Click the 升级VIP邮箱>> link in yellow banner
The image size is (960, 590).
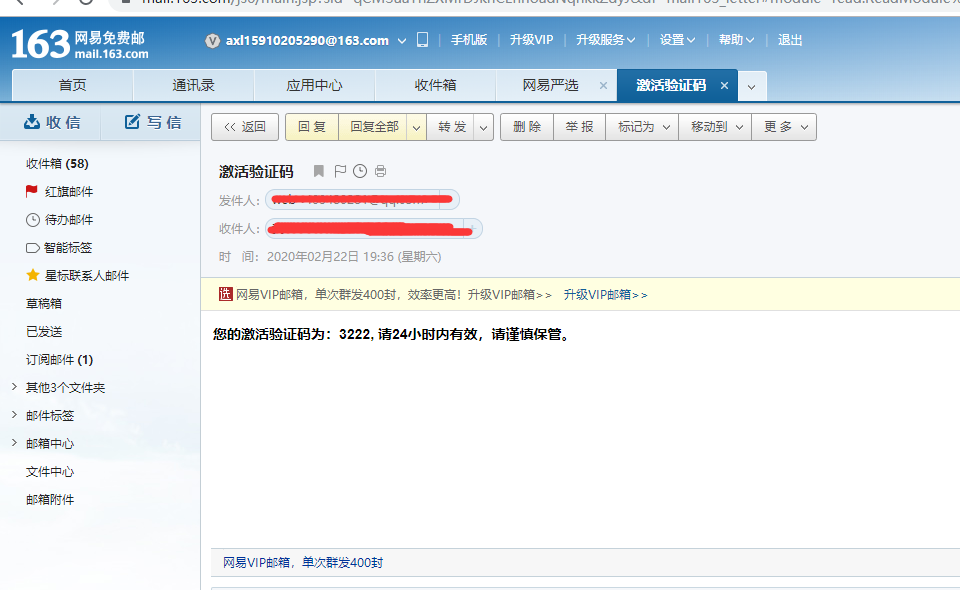[x=605, y=295]
